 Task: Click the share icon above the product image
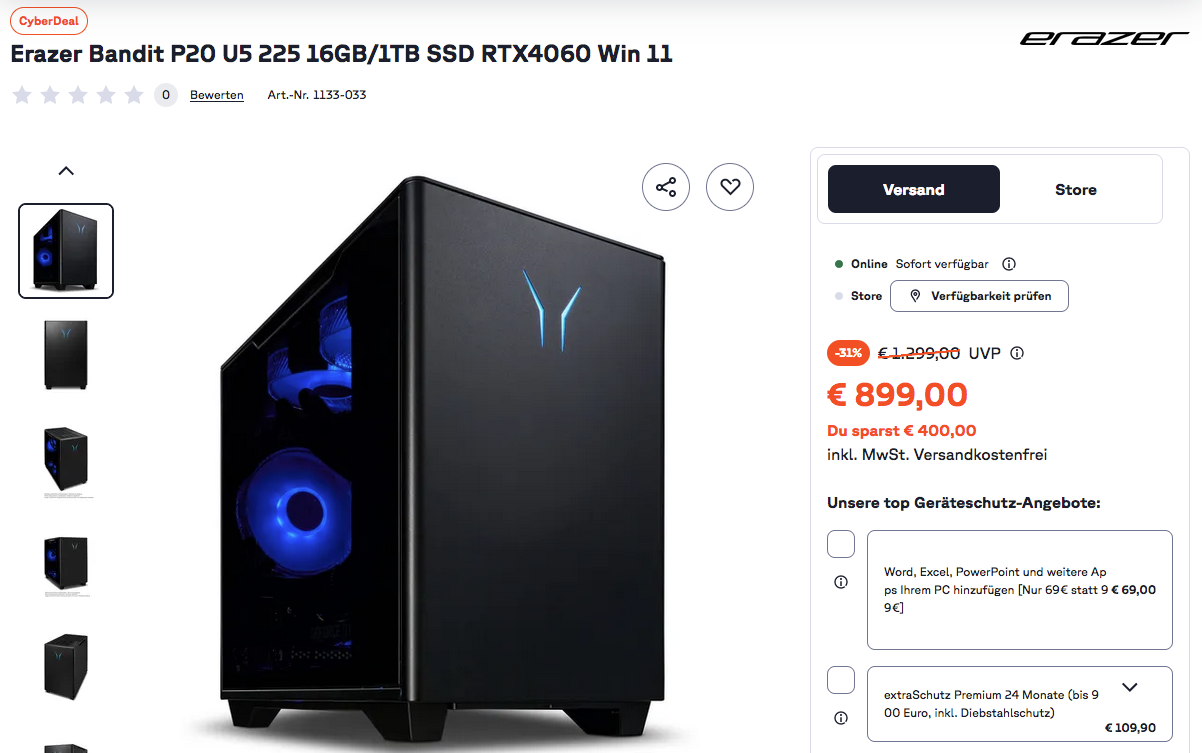coord(666,187)
